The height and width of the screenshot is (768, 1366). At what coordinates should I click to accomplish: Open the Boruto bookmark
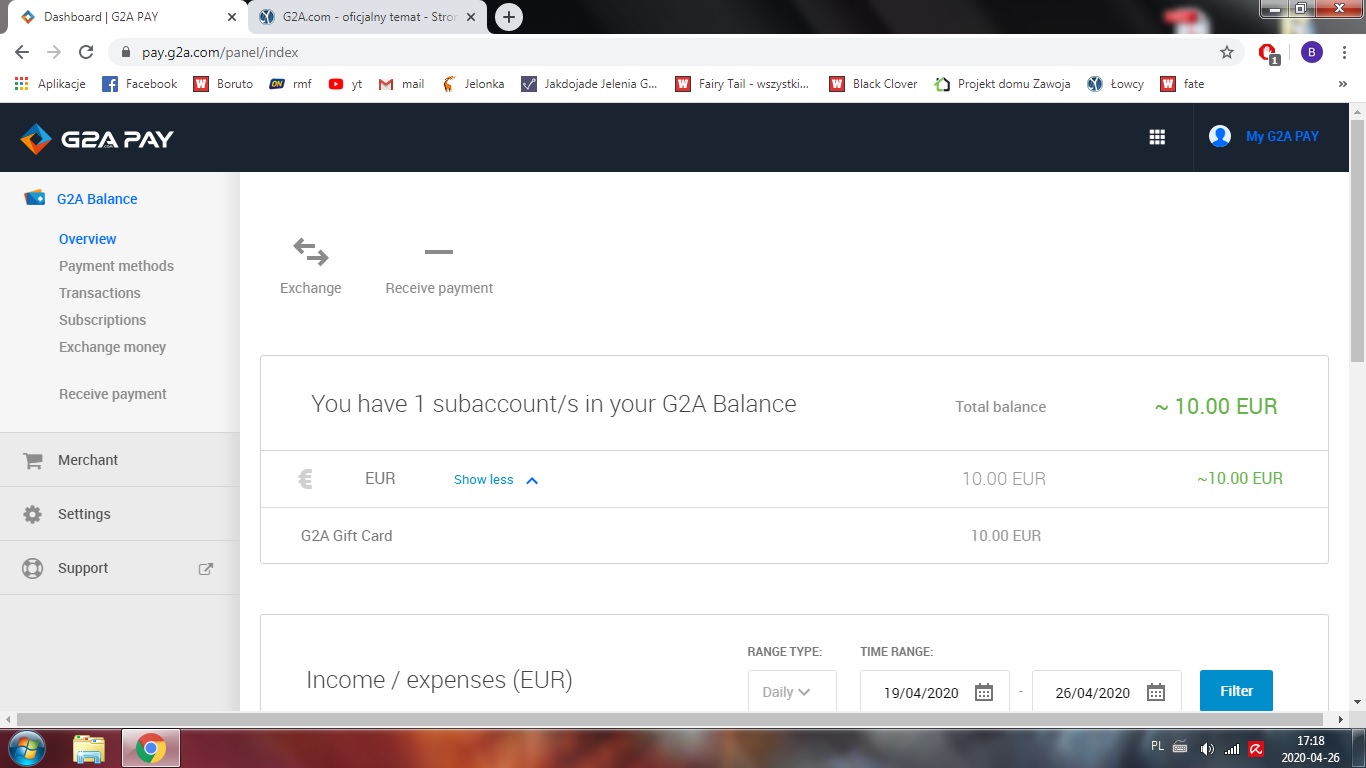223,84
